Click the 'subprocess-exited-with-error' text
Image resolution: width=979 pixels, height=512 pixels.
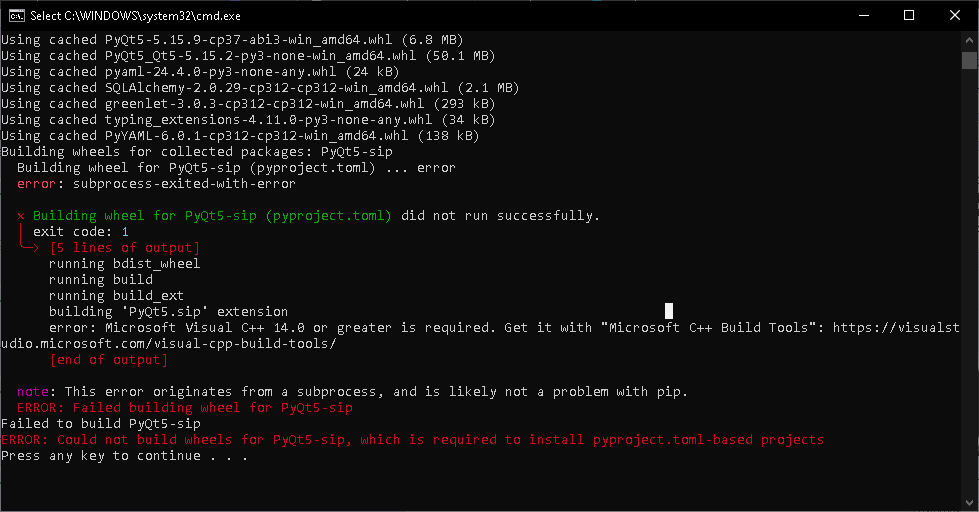click(x=184, y=184)
